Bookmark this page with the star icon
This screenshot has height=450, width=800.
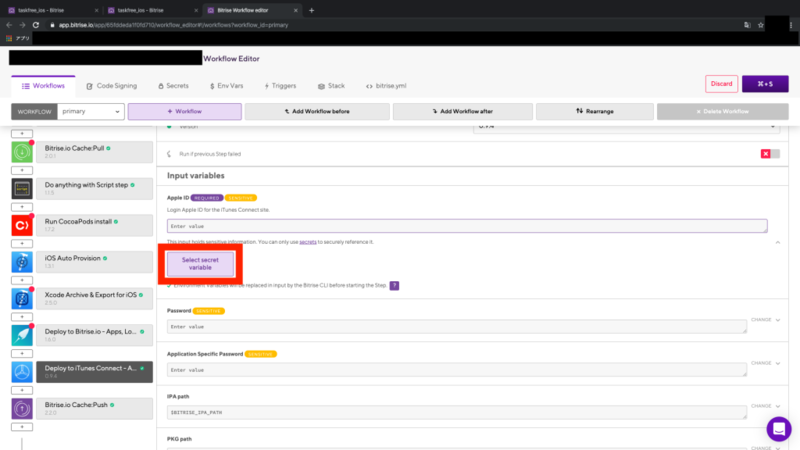[x=761, y=25]
